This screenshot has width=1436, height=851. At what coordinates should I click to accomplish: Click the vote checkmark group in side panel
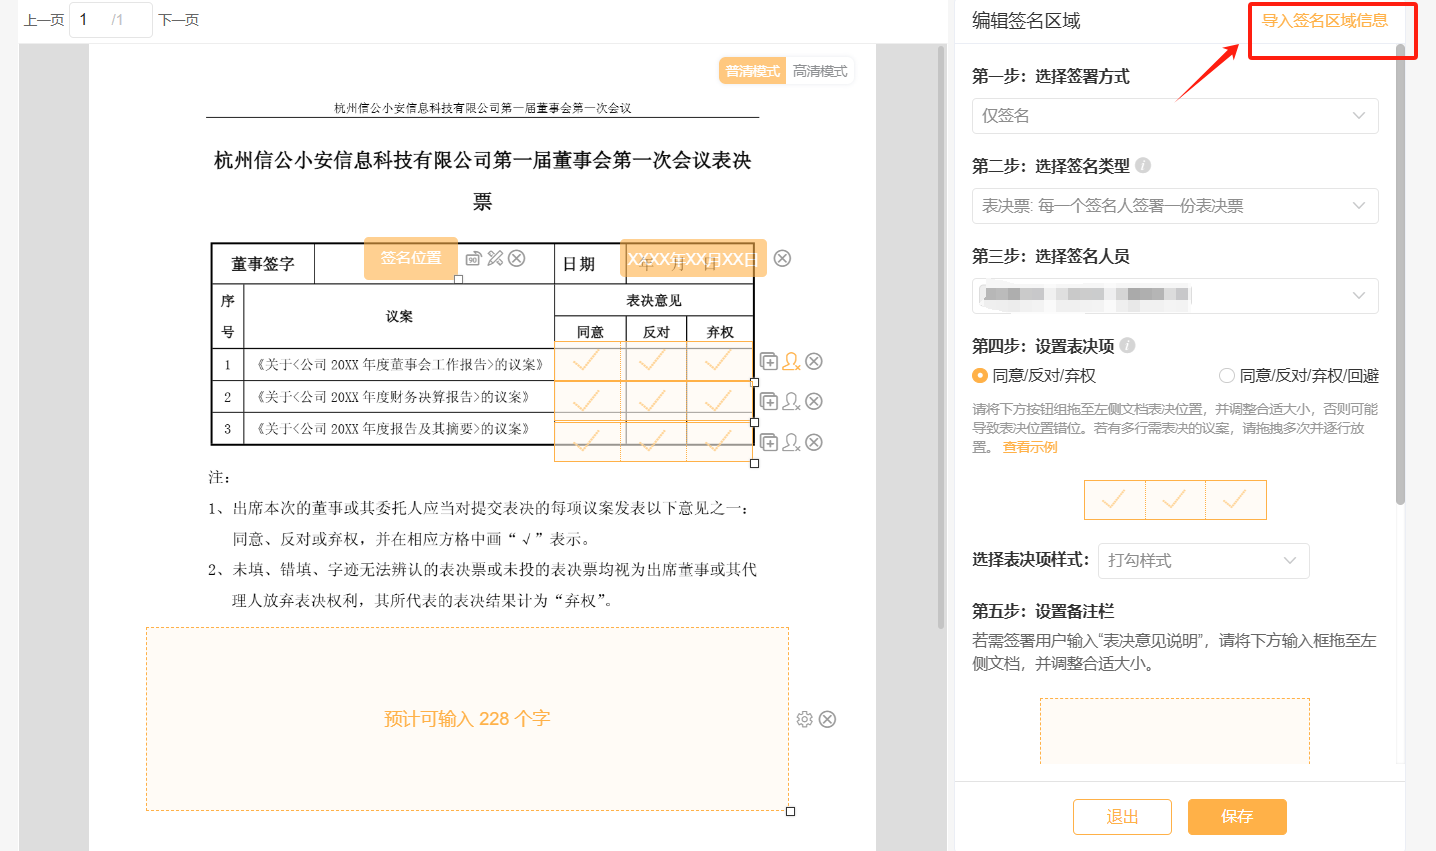(x=1175, y=500)
